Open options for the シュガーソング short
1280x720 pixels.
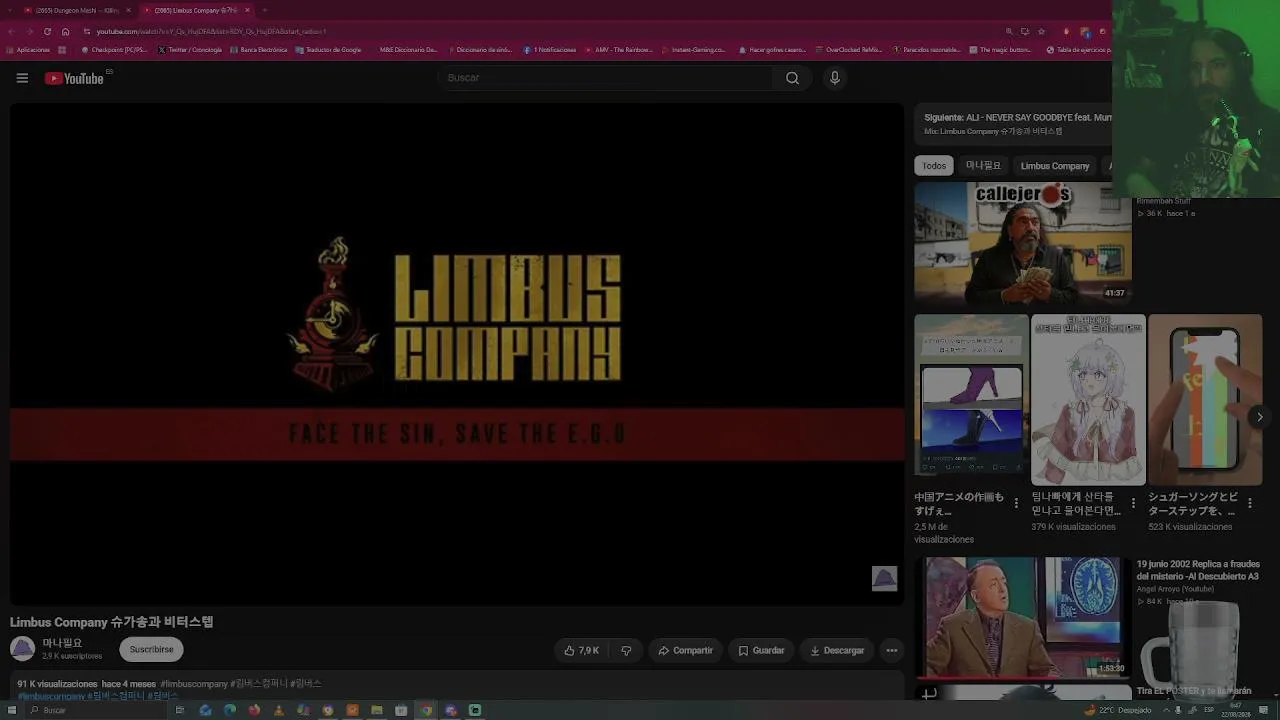[x=1249, y=503]
